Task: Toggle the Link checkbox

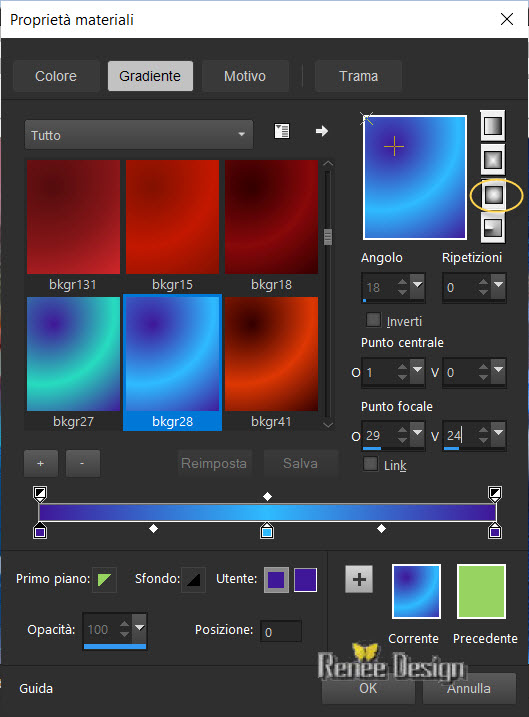Action: [x=370, y=464]
